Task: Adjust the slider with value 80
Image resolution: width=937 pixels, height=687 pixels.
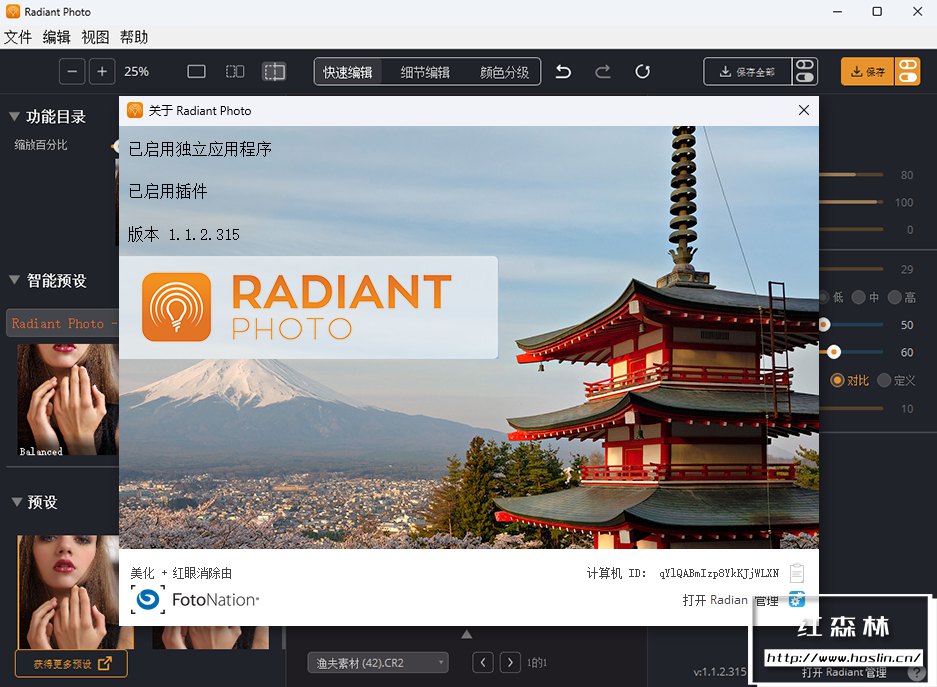Action: pos(851,174)
